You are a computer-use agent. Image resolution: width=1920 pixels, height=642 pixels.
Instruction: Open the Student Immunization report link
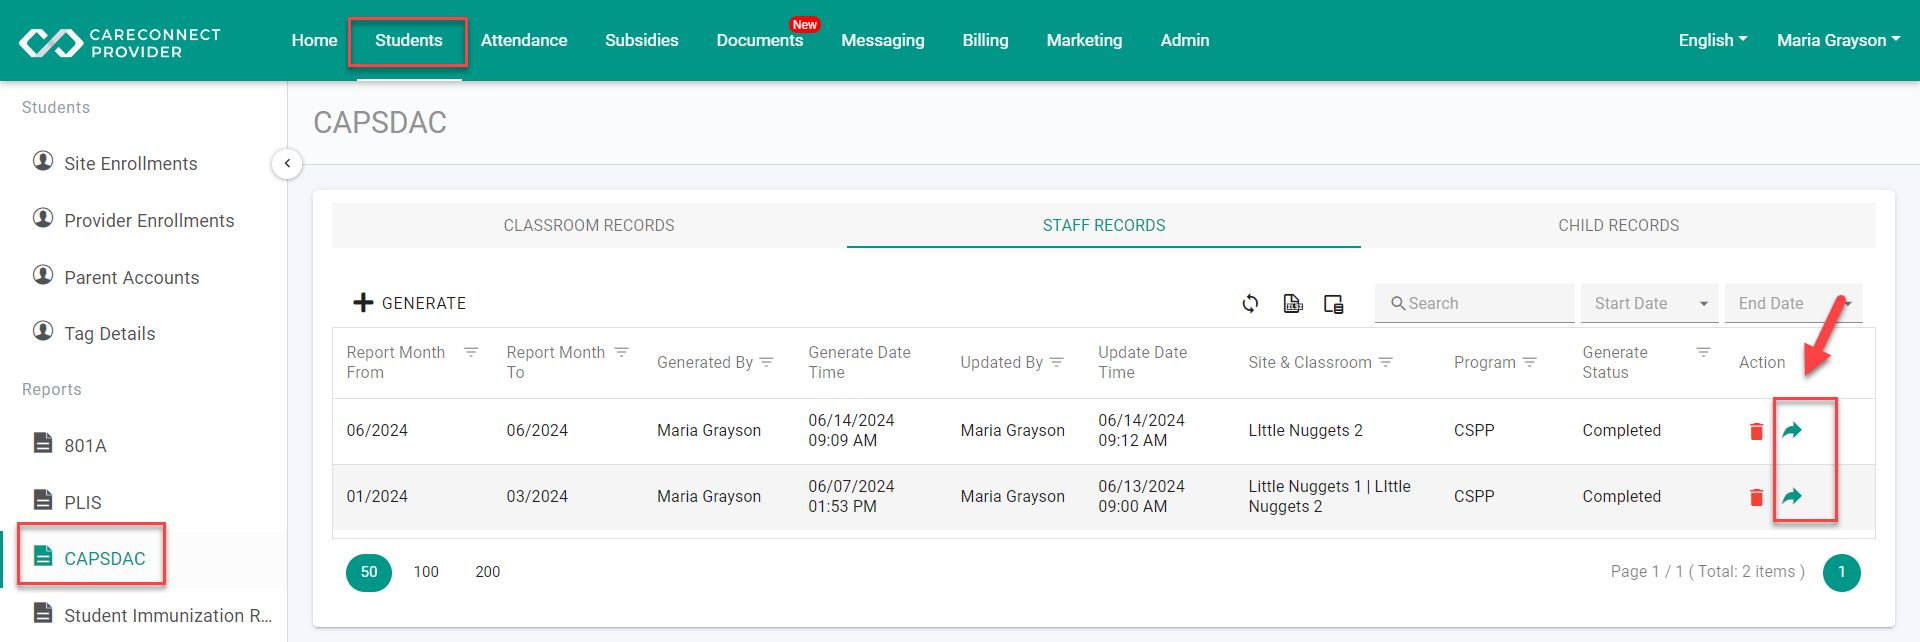tap(168, 616)
